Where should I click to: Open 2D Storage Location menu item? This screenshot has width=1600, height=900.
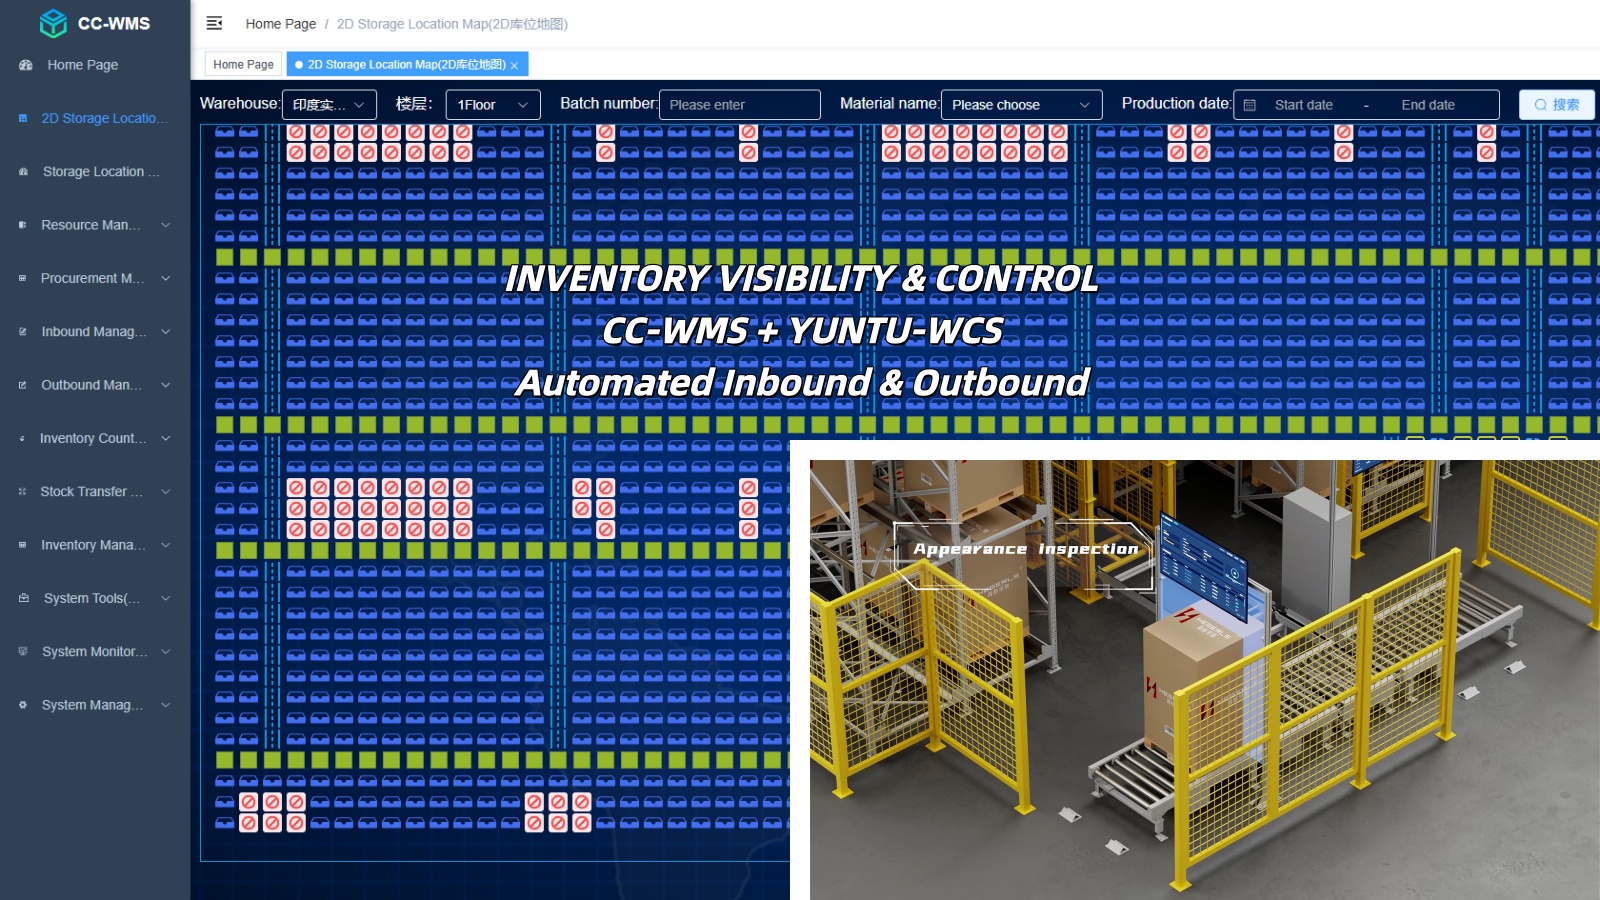coord(95,118)
